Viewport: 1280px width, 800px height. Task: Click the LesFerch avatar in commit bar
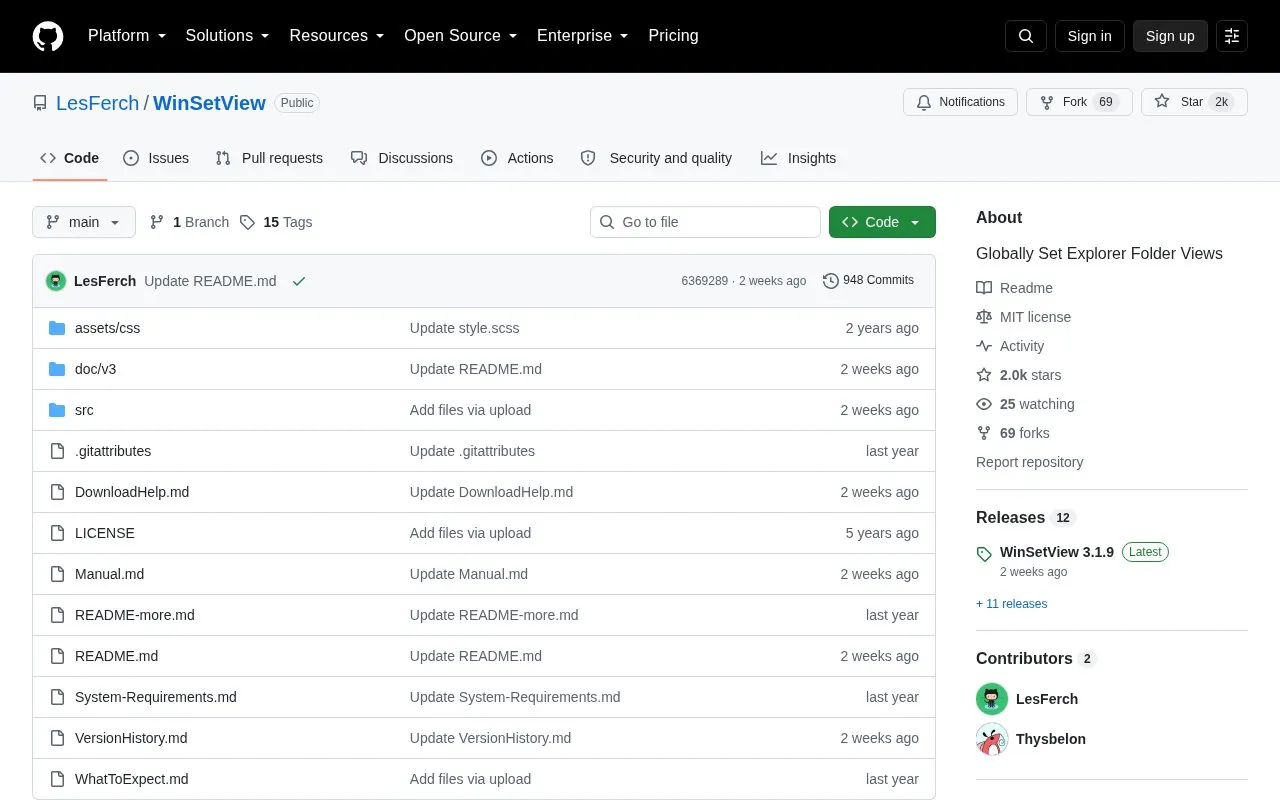pyautogui.click(x=56, y=281)
